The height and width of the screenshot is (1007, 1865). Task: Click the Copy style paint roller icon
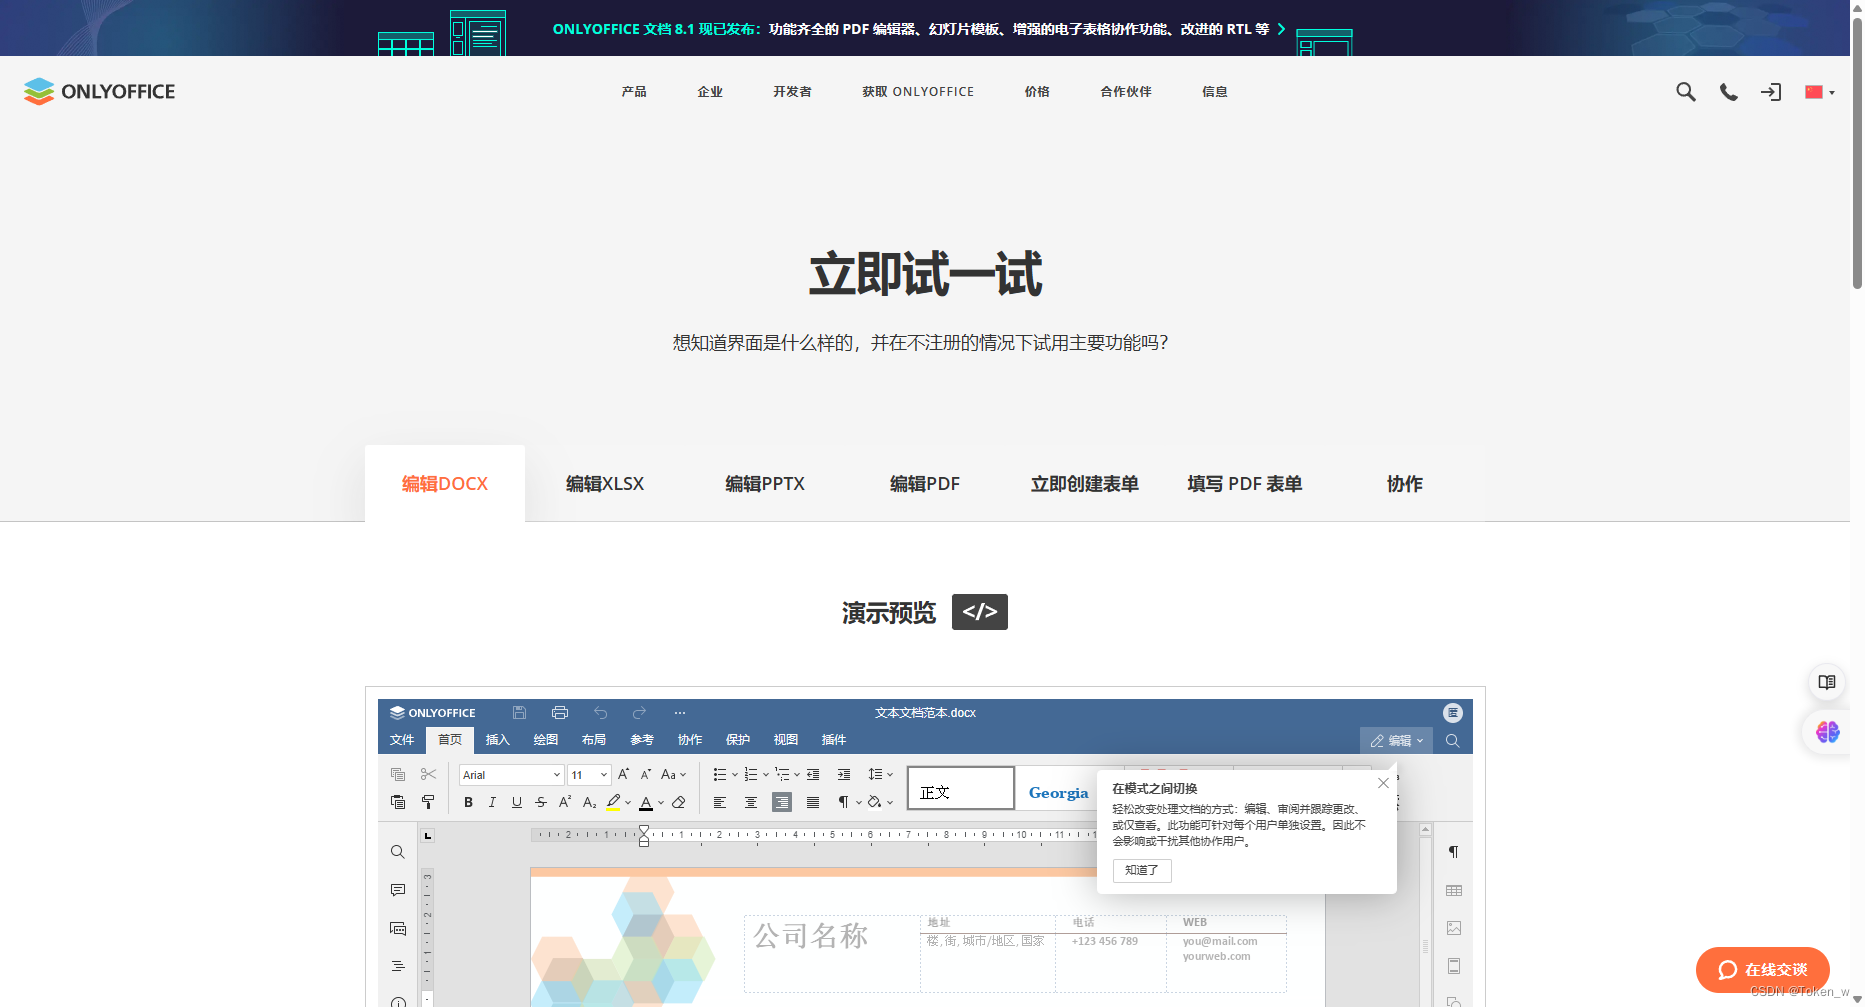428,802
